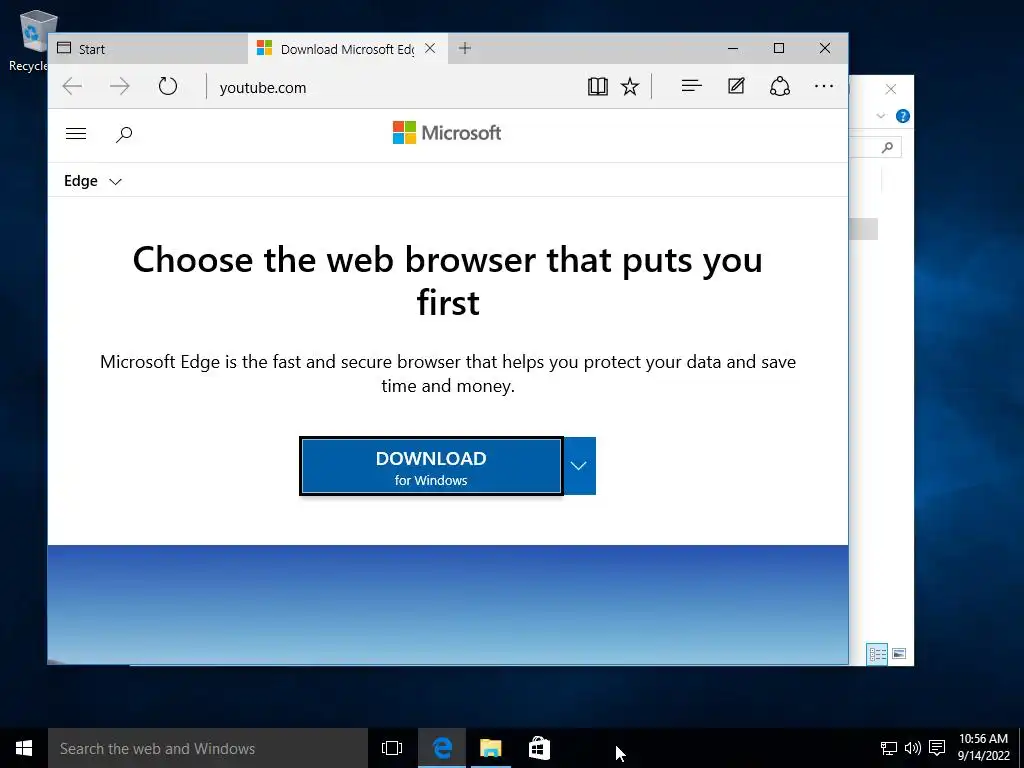The width and height of the screenshot is (1024, 768).
Task: Open the Share icon in Edge
Action: [x=780, y=86]
